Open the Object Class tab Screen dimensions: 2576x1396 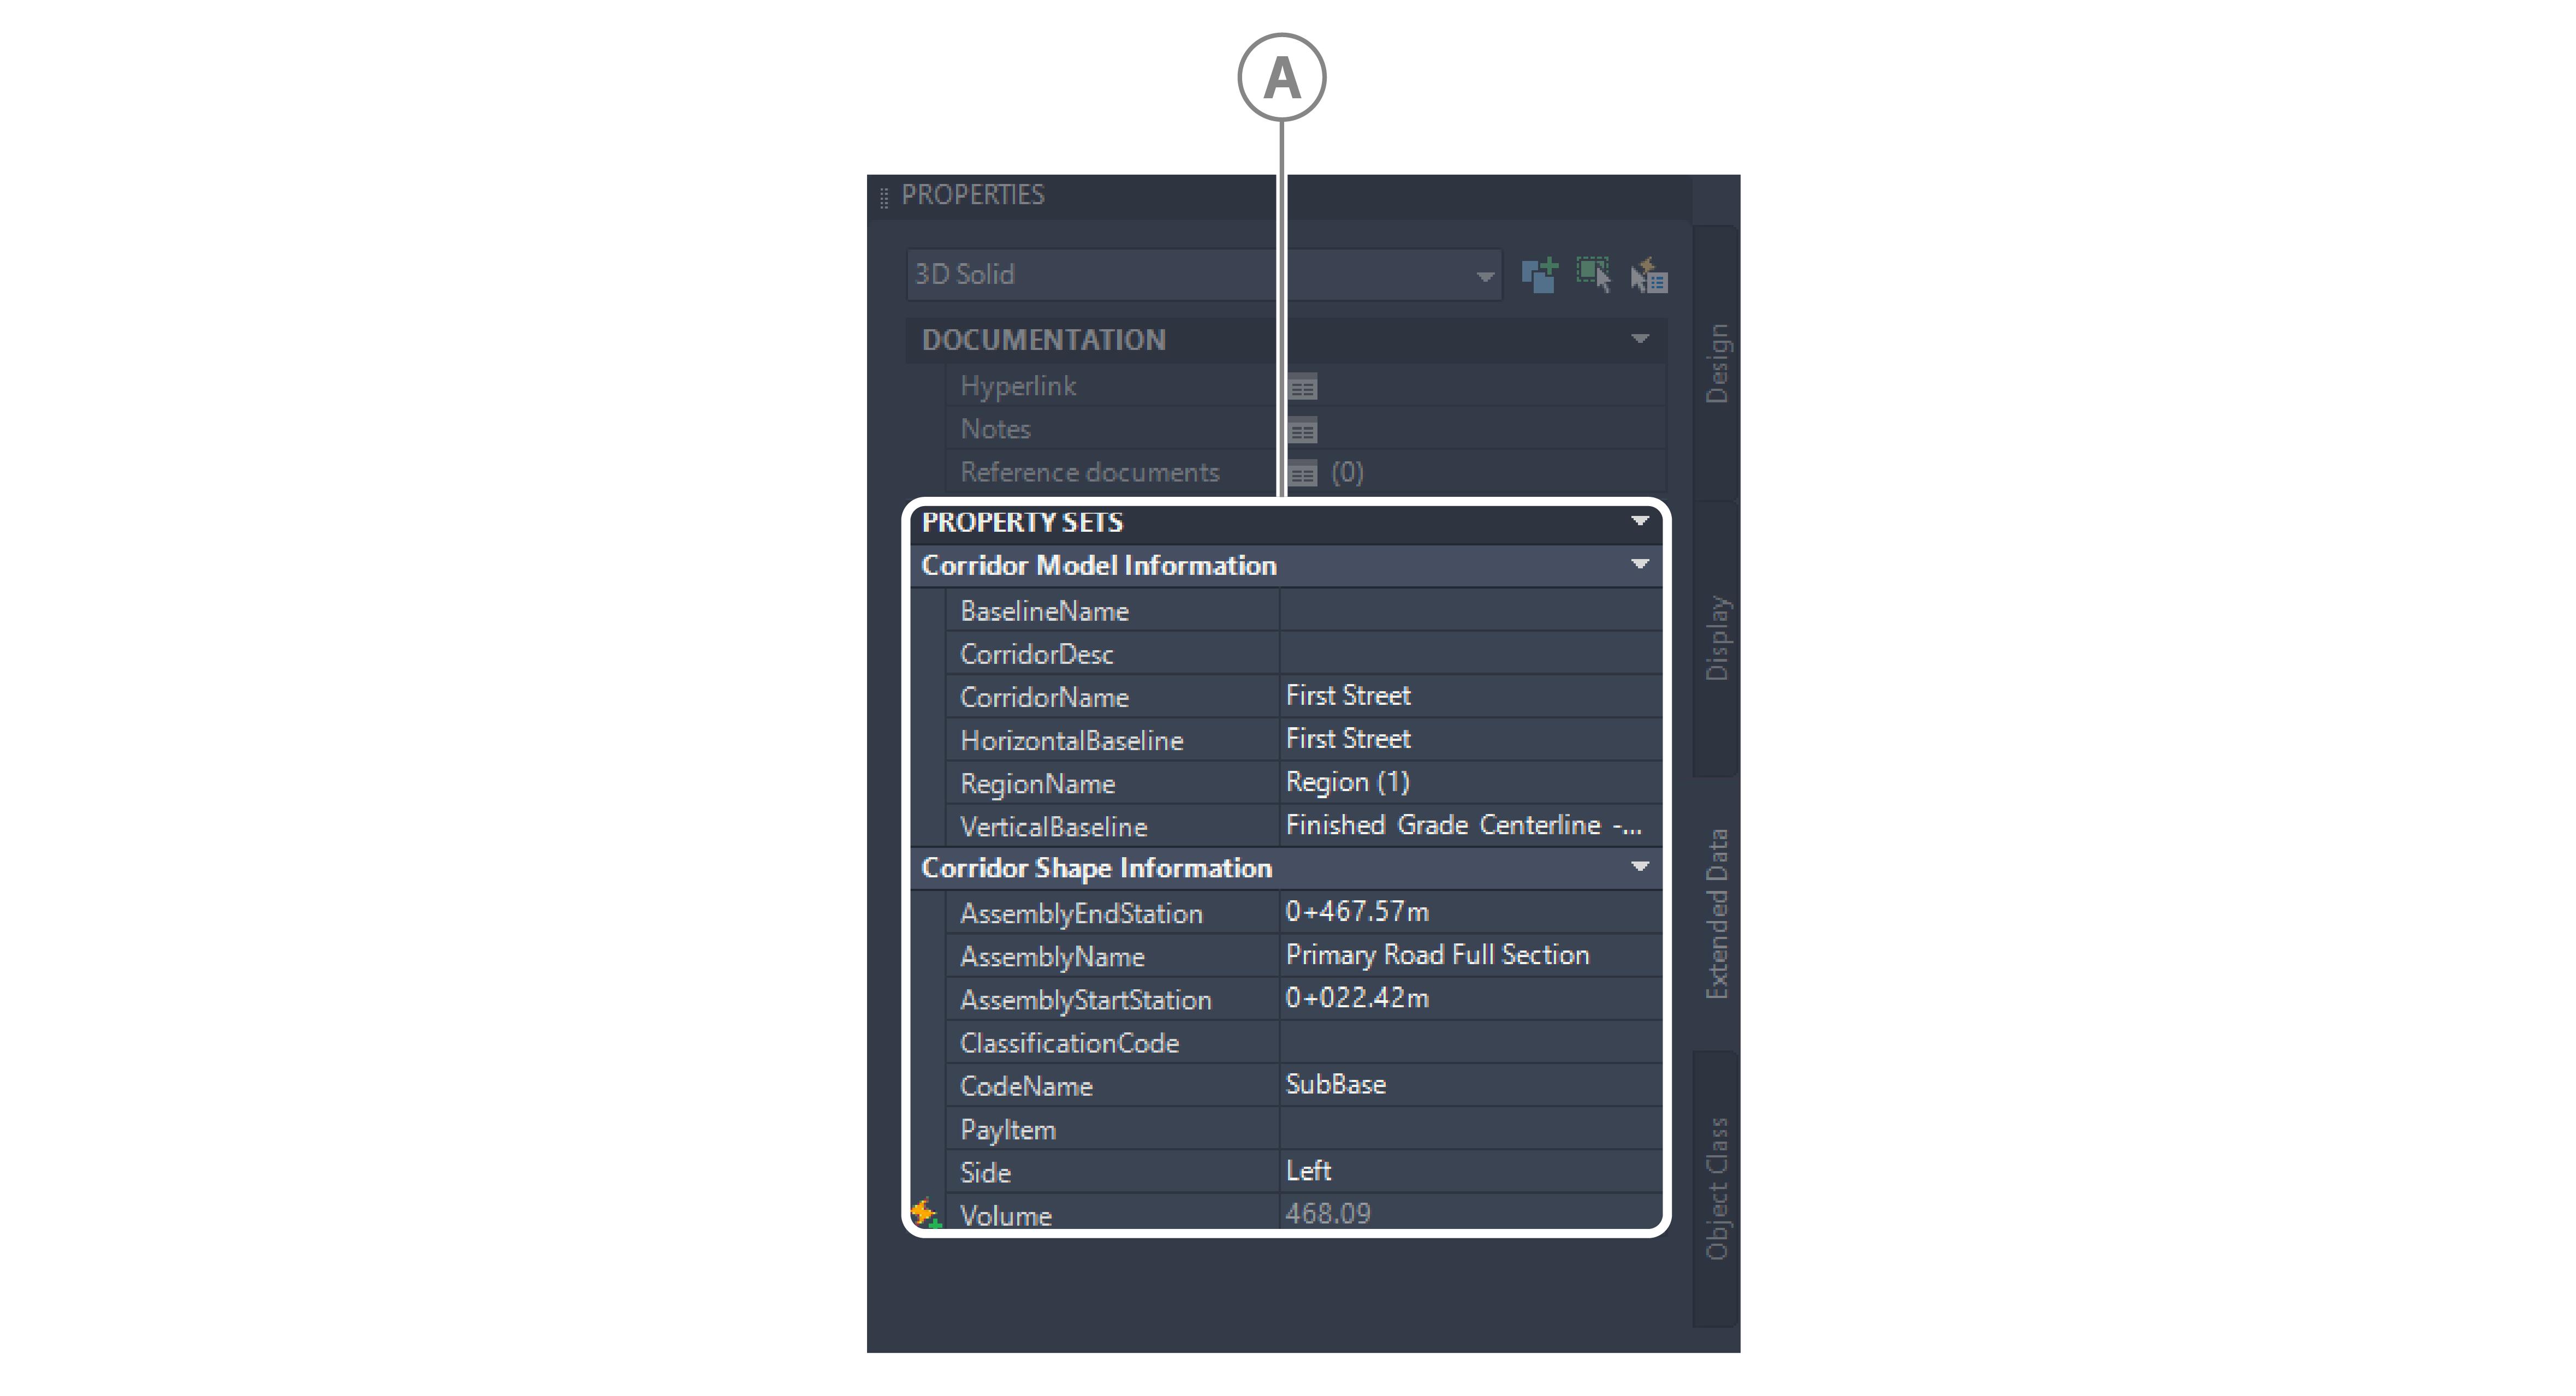(1716, 1188)
